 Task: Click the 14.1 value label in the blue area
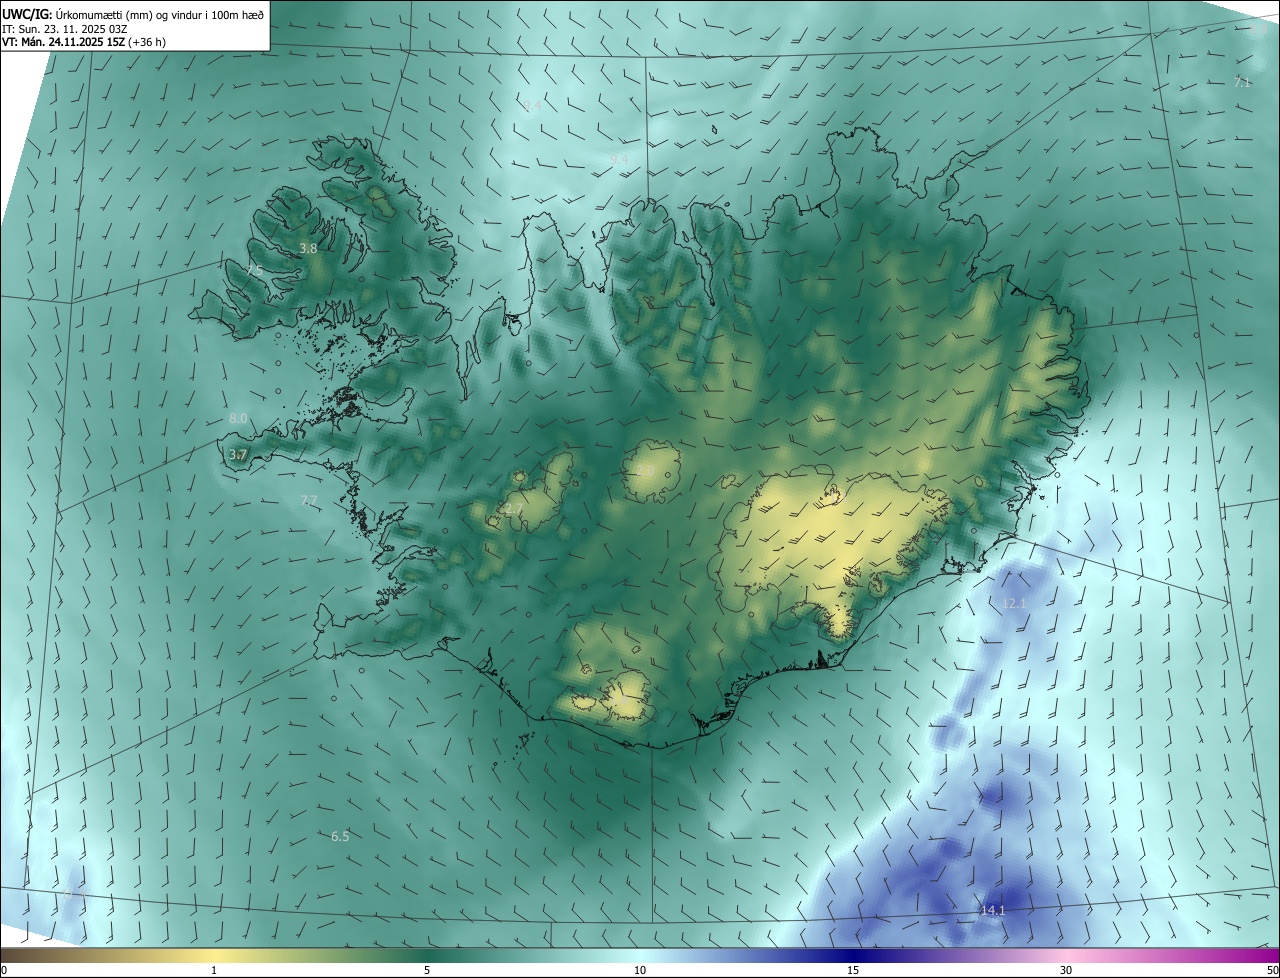click(993, 910)
